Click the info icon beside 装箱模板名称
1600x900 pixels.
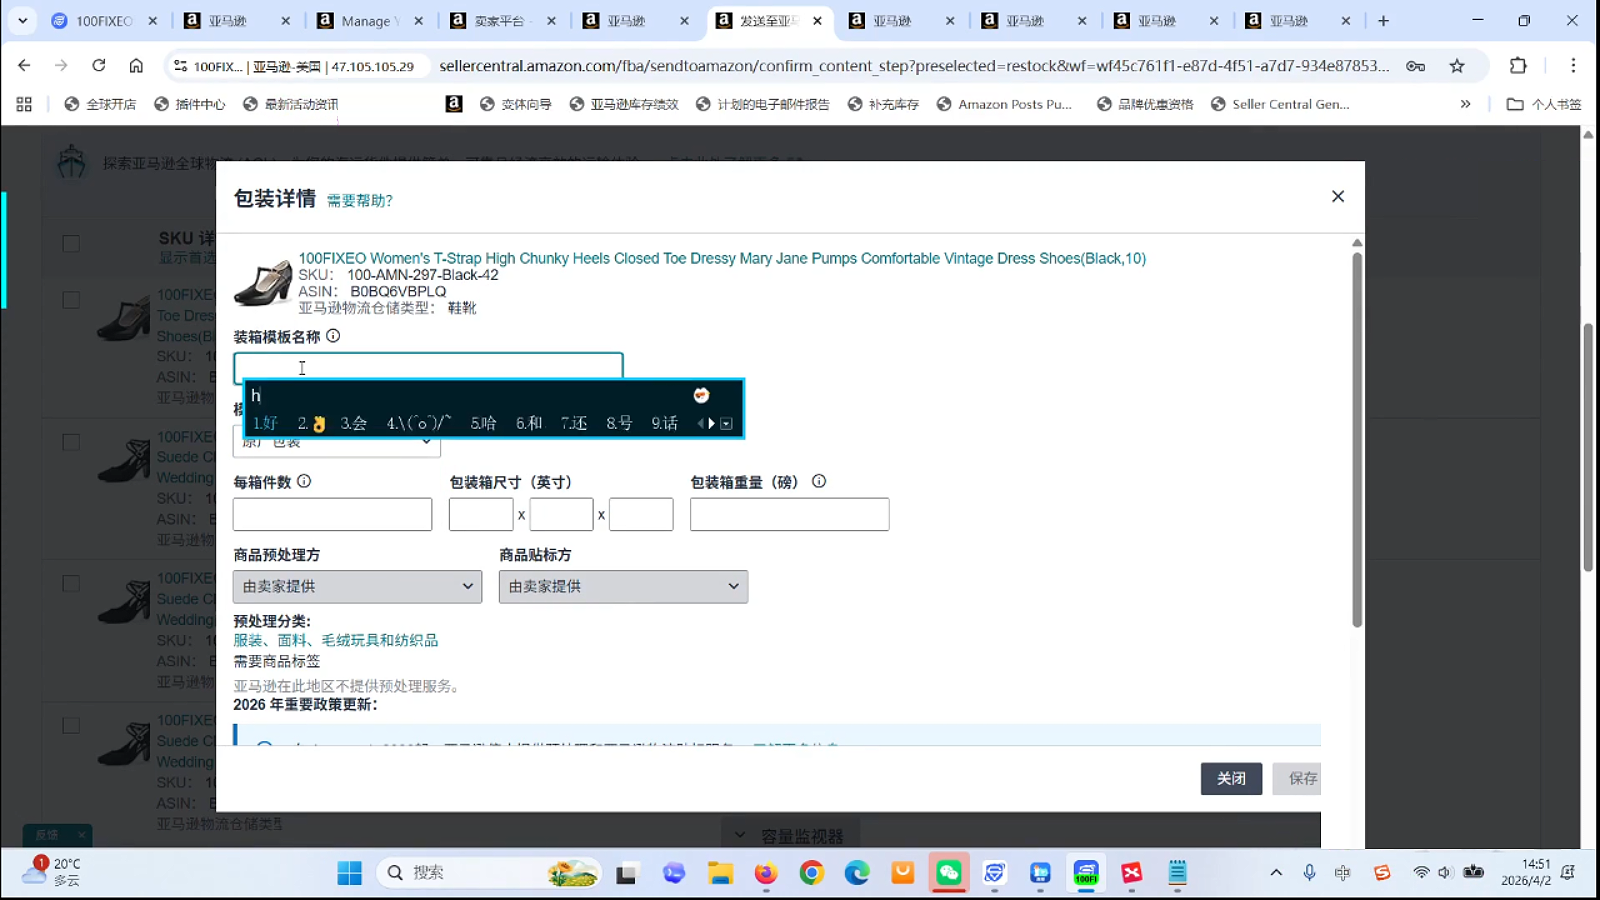(x=333, y=336)
